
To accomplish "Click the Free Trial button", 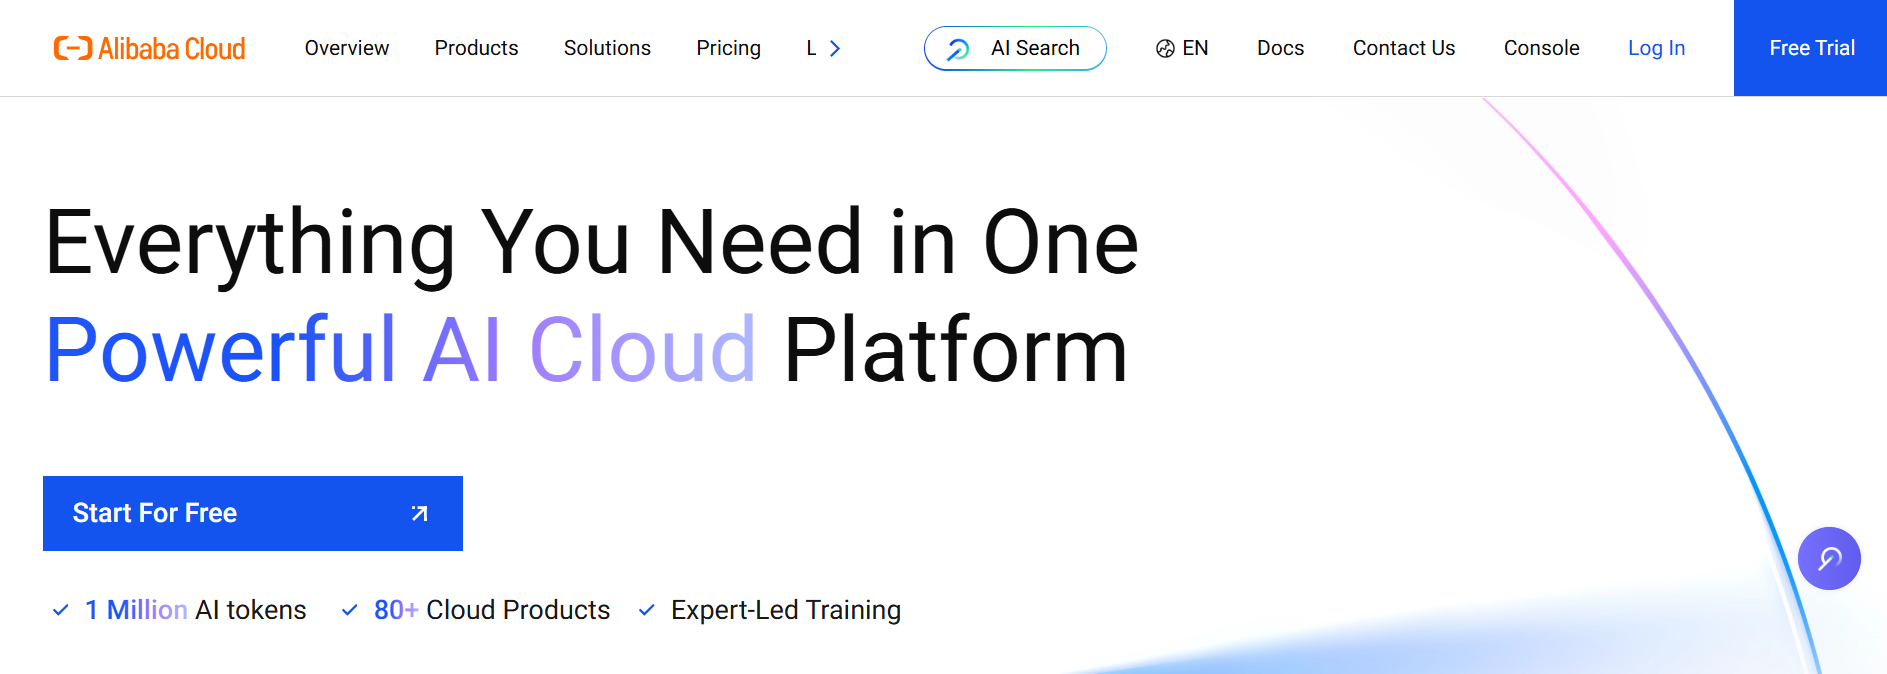I will point(1810,48).
